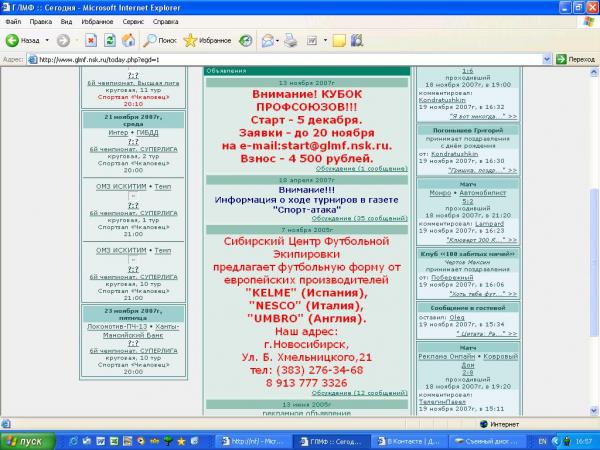Go to the Home page icon

click(128, 41)
